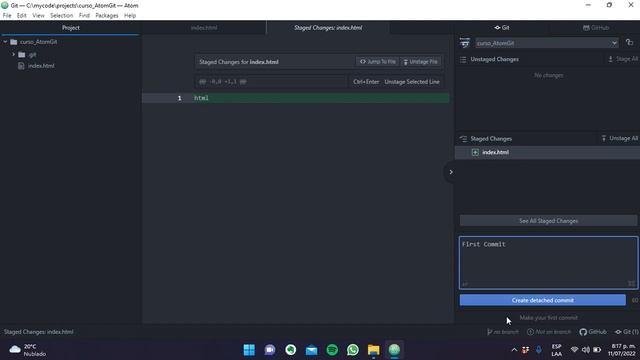Select the hunk header @@ -0,0 +1,1 @@
Screen dimensions: 640x360
coord(222,82)
